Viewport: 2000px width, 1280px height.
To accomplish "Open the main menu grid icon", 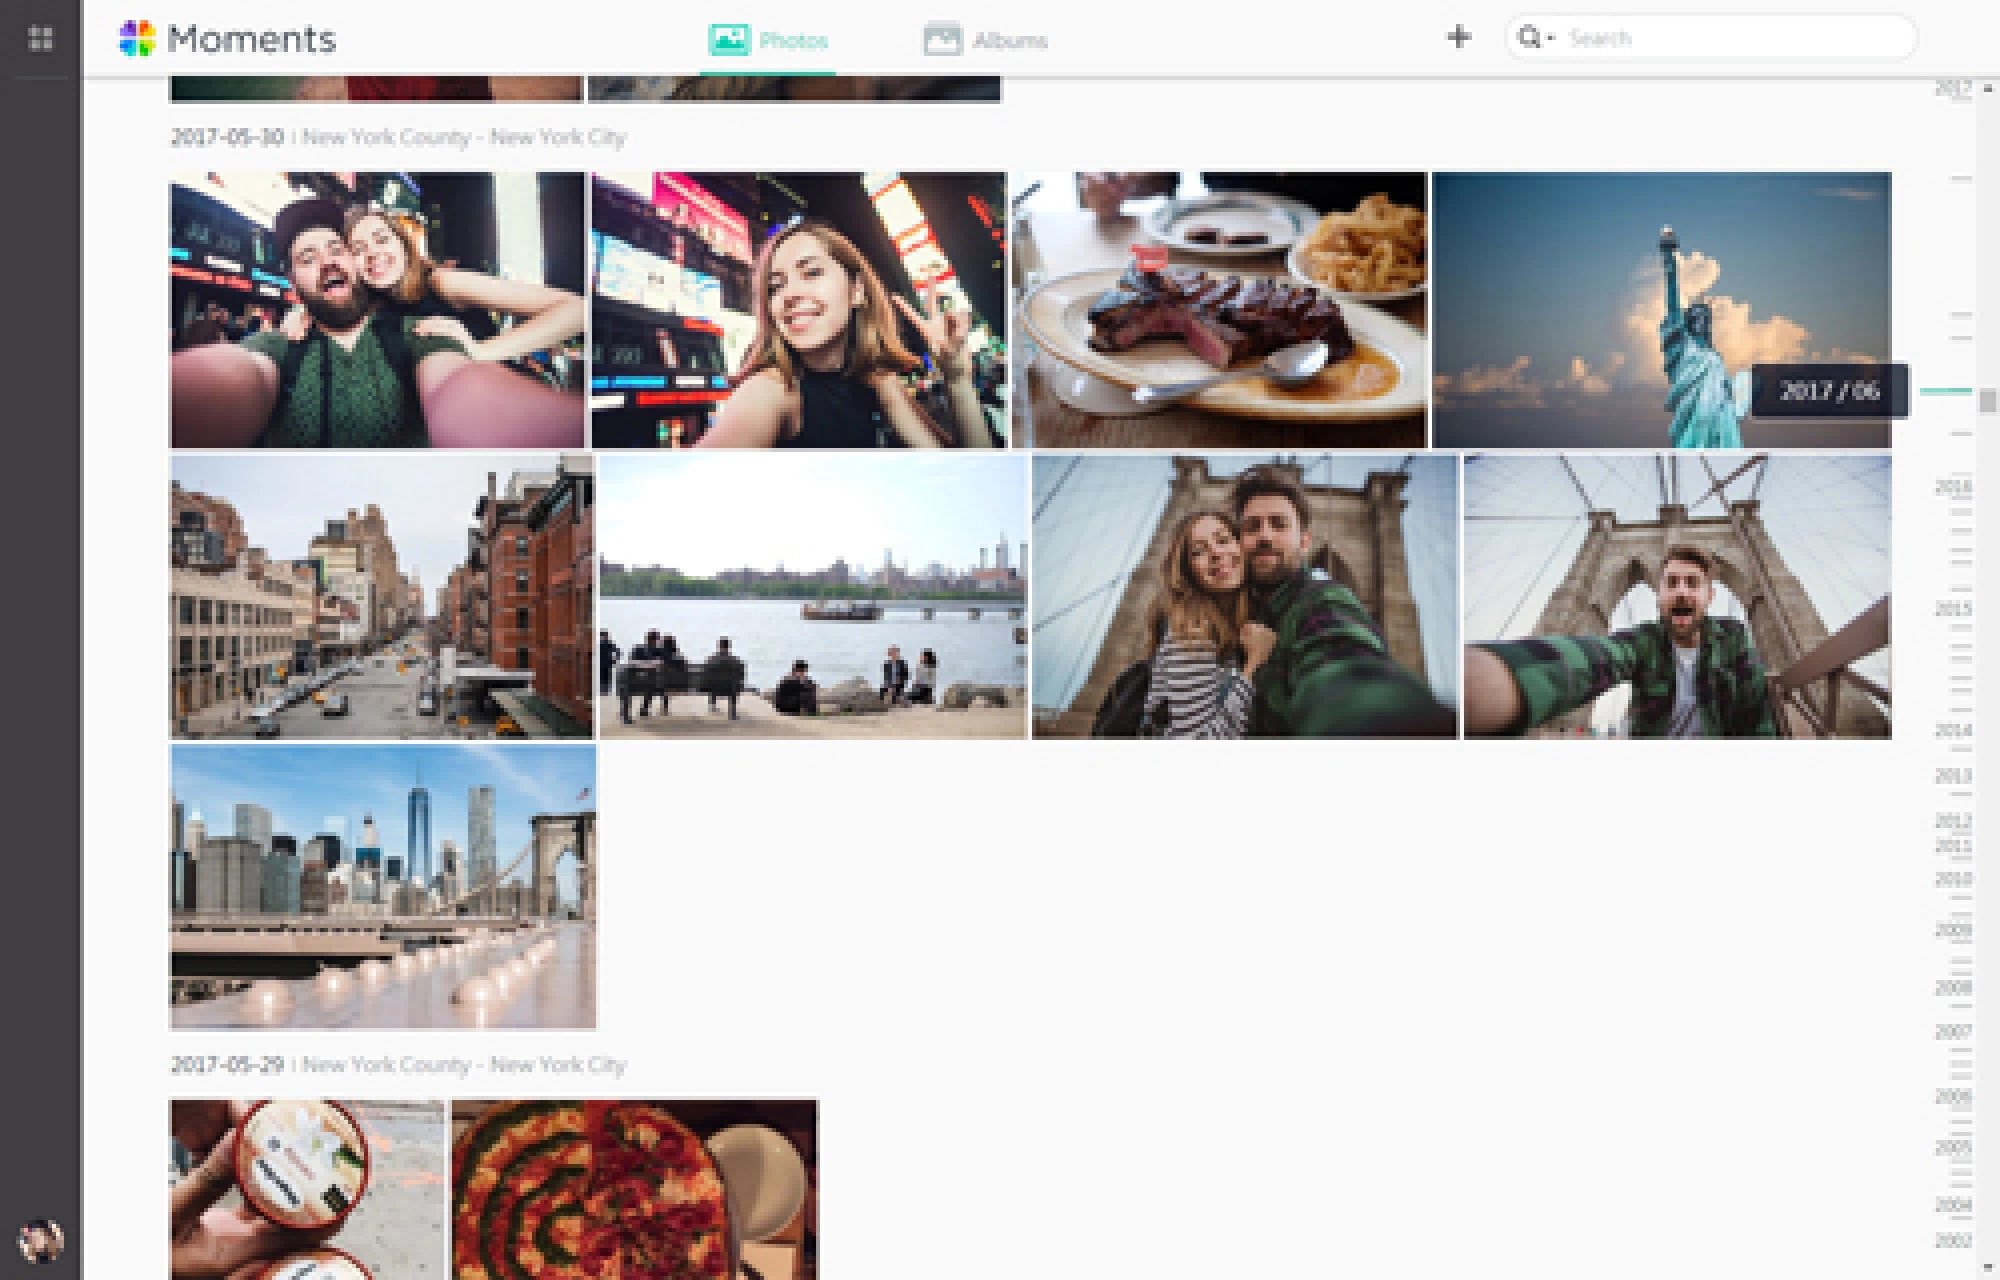I will coord(40,38).
